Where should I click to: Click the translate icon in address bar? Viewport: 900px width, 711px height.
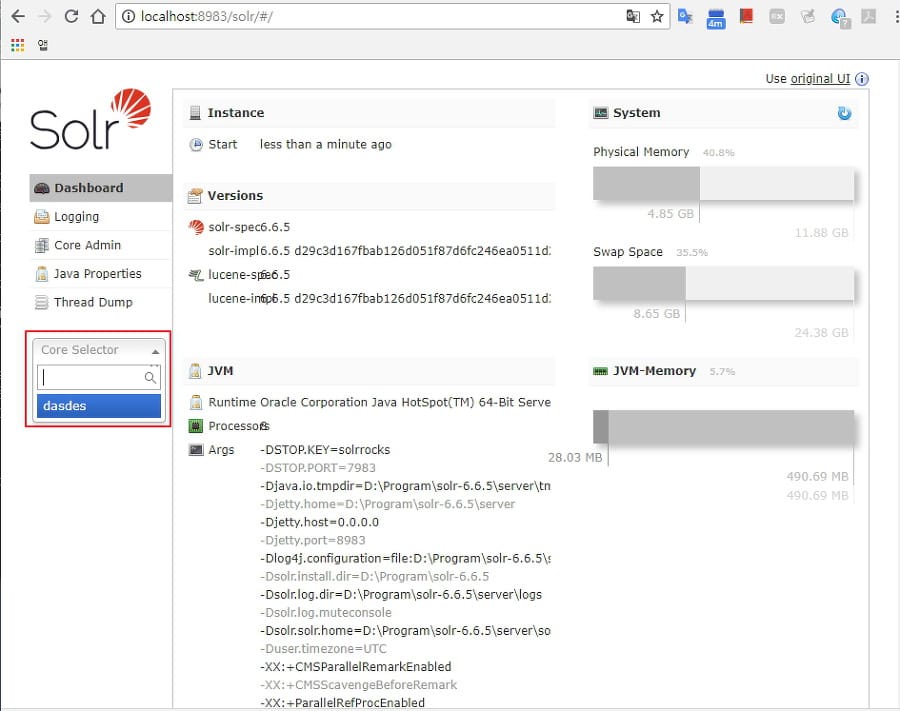click(x=633, y=16)
